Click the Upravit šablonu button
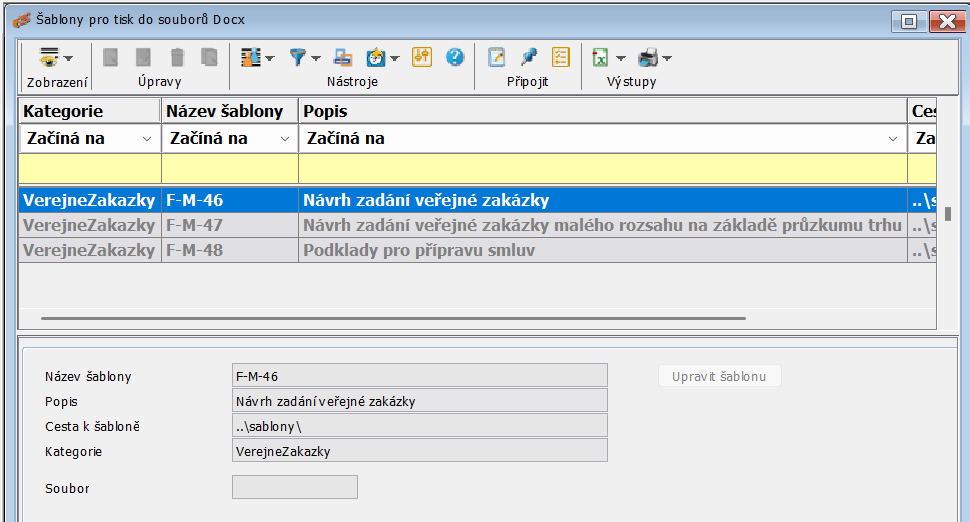The image size is (970, 522). pos(718,377)
